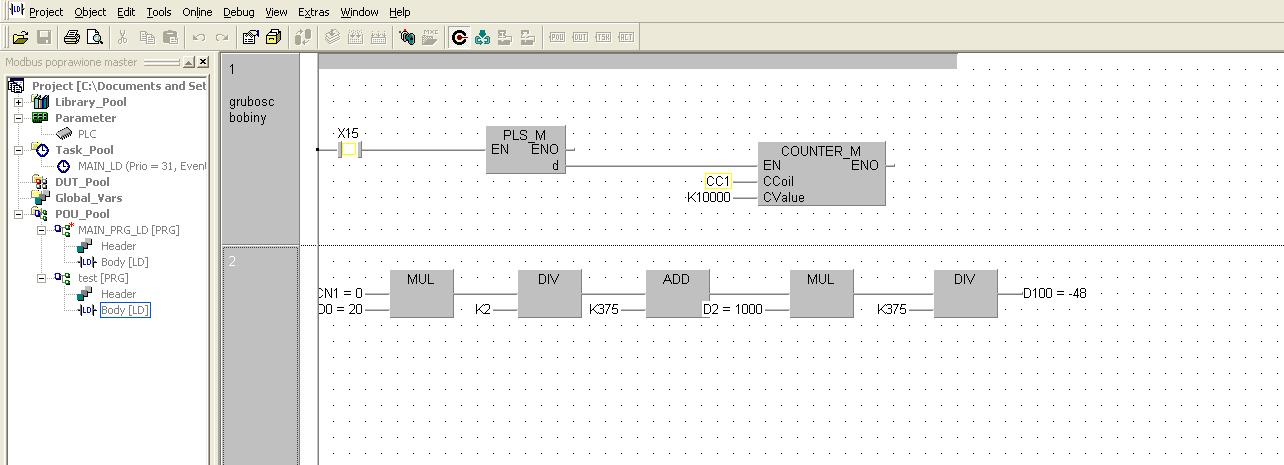Open the Tools menu
The height and width of the screenshot is (465, 1284).
[x=159, y=12]
